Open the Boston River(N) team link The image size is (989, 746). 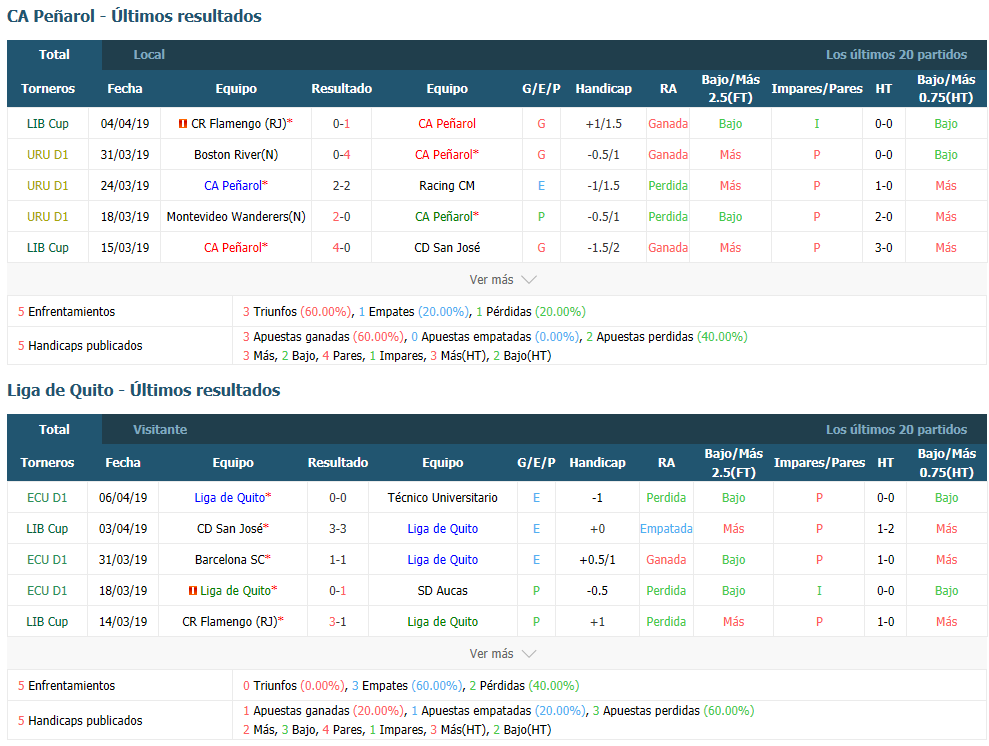[x=236, y=154]
